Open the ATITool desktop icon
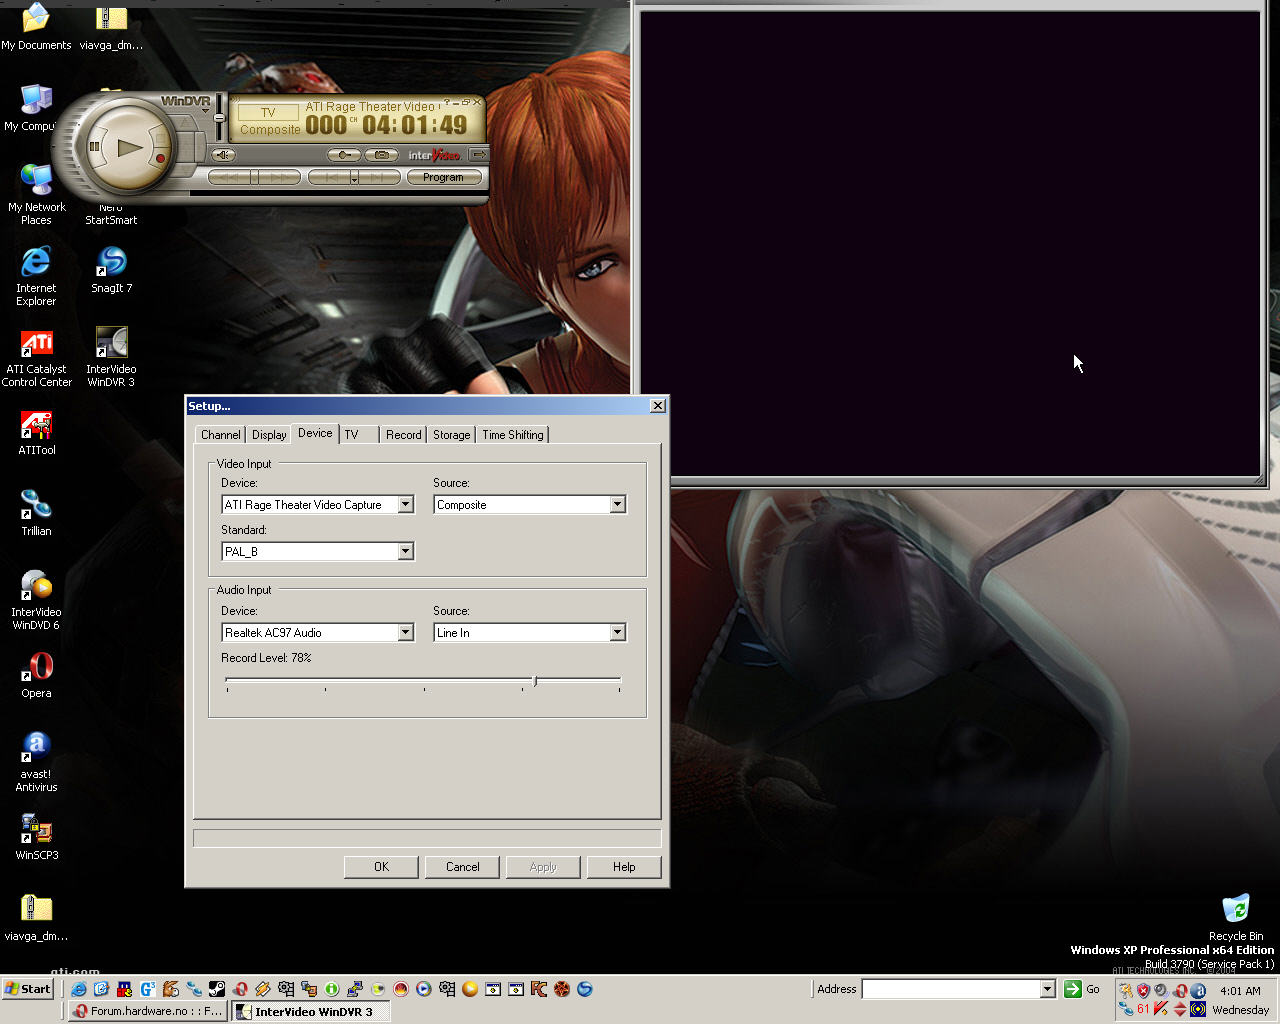The image size is (1280, 1024). 37,433
